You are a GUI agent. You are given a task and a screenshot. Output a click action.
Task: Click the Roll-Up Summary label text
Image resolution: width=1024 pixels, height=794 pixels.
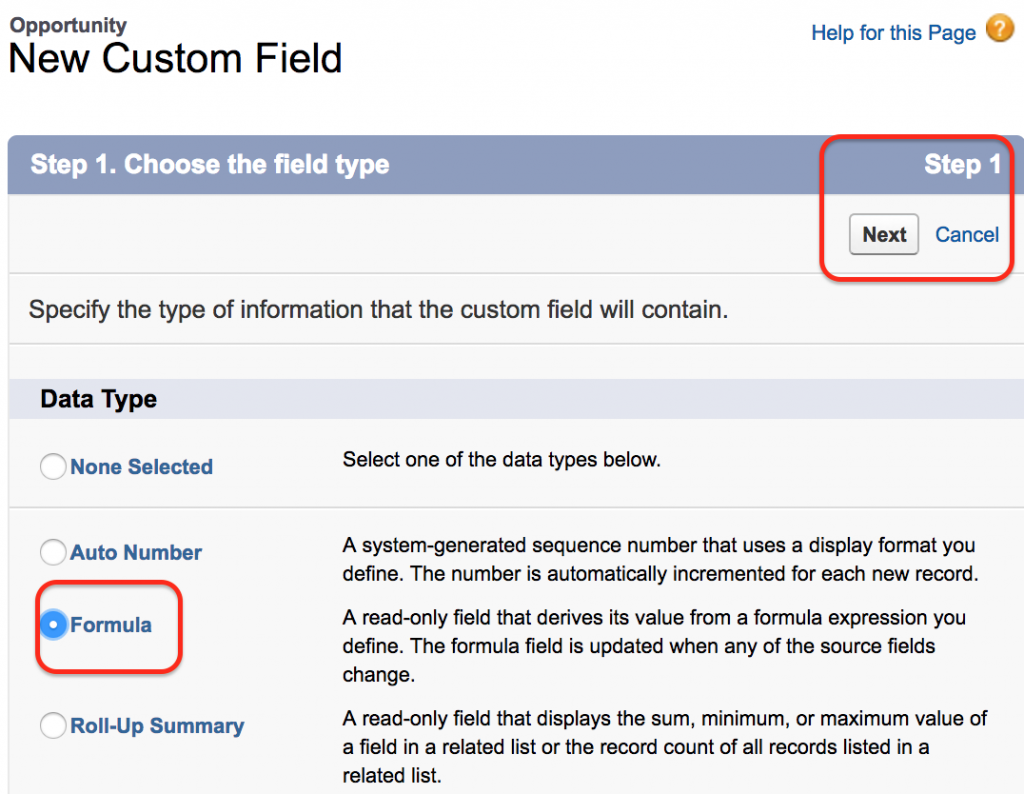157,725
